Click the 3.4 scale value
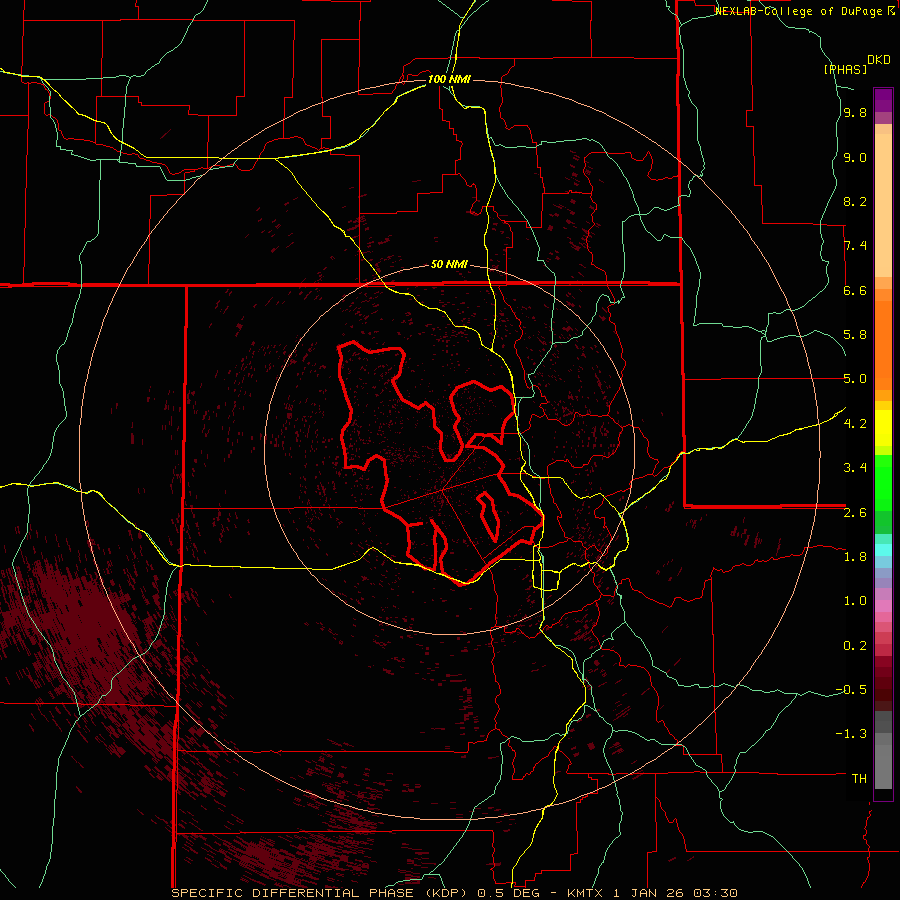This screenshot has width=900, height=900. point(855,468)
